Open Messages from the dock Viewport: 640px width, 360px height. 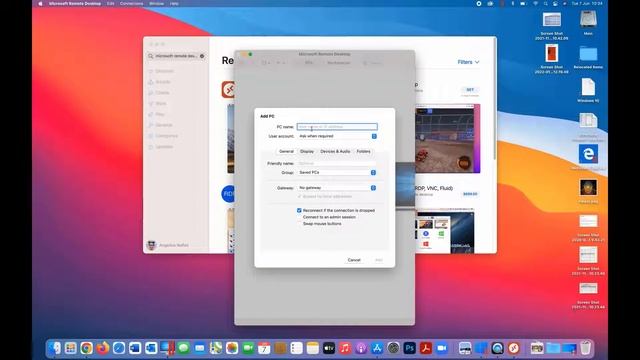point(183,348)
